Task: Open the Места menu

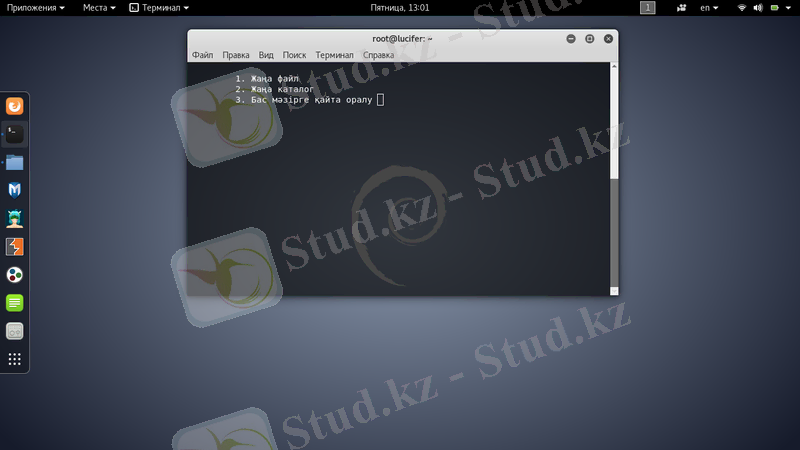Action: (99, 8)
